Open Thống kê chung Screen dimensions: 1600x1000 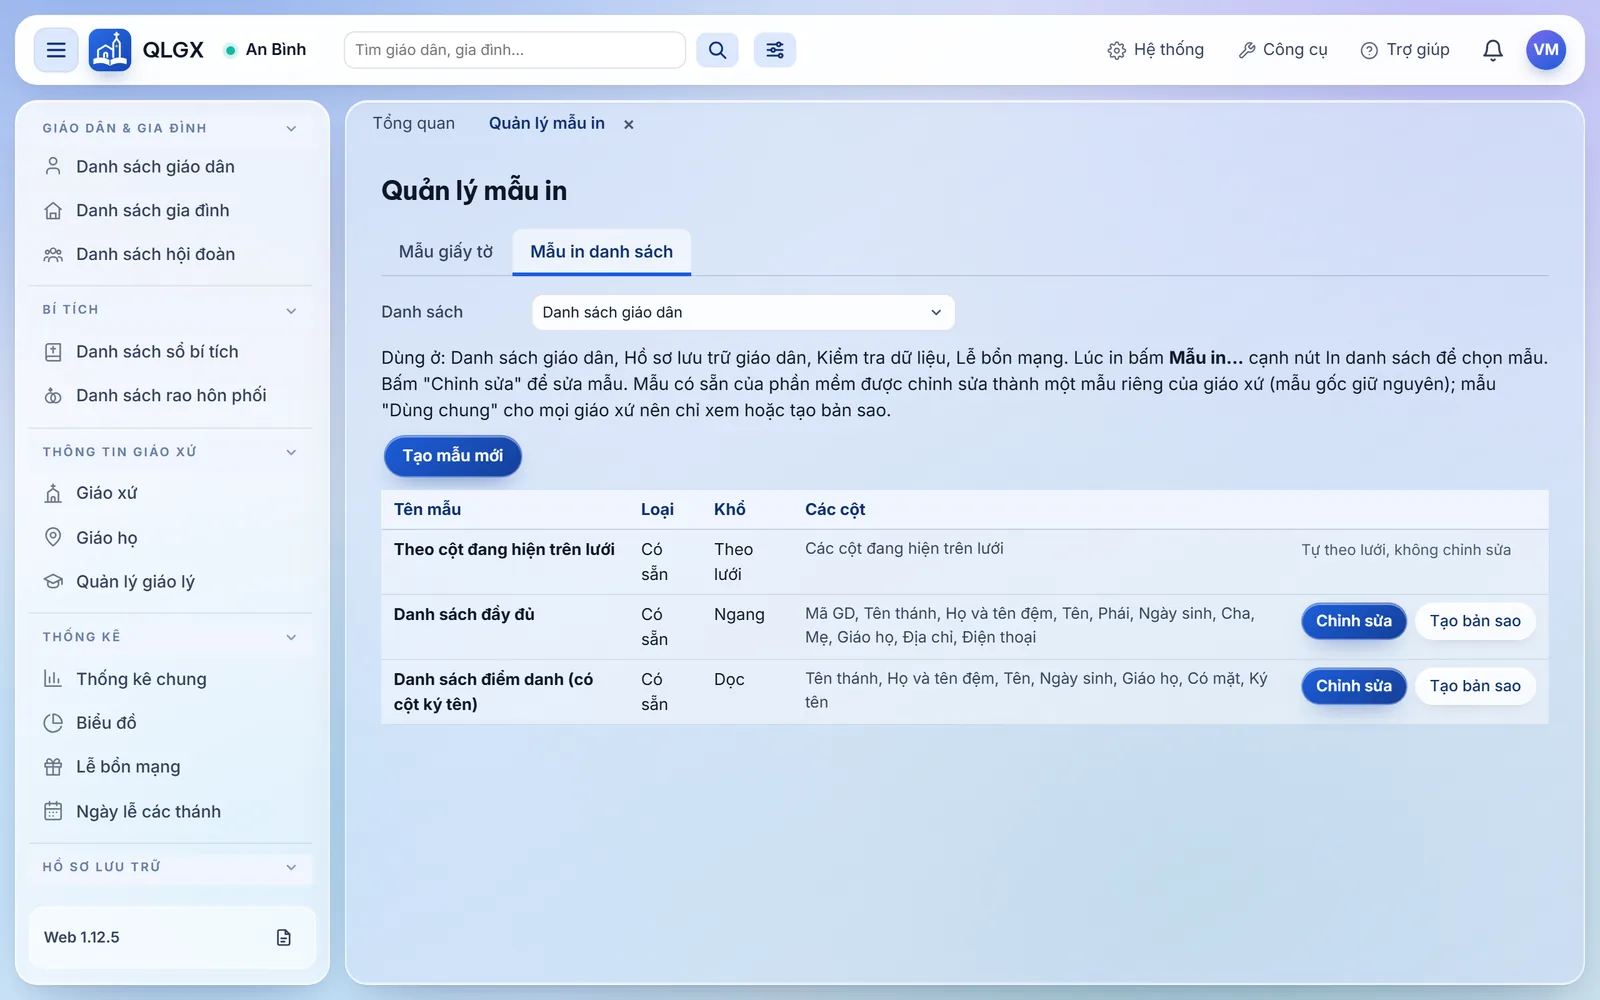(171, 679)
